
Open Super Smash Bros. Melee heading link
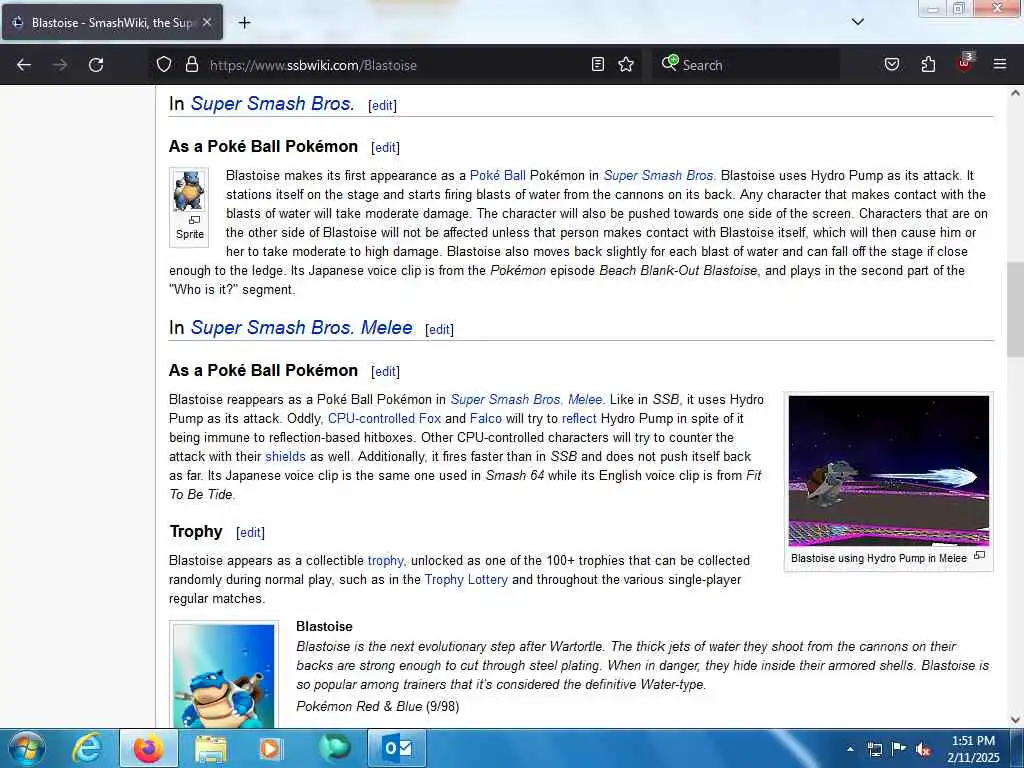point(302,327)
